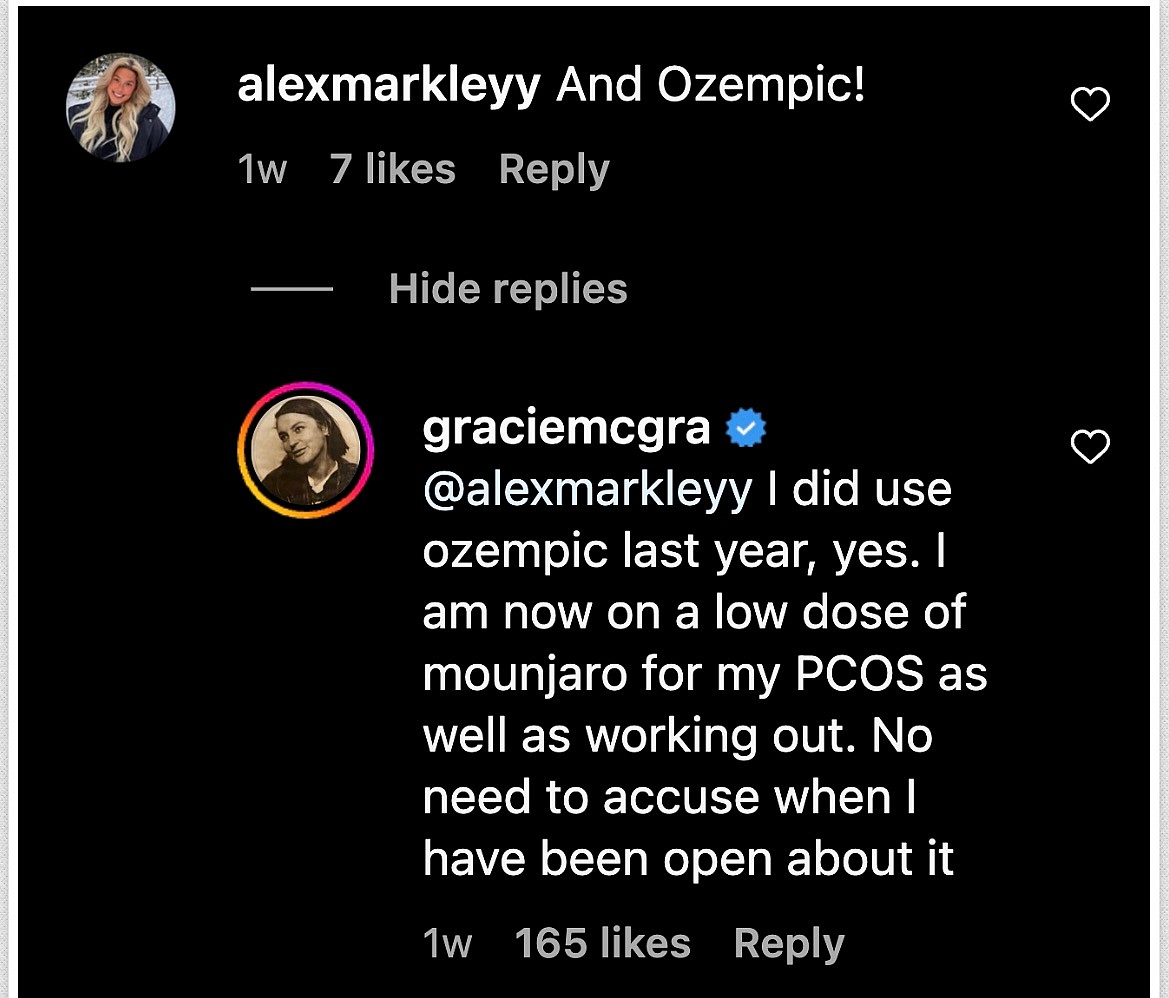Toggle replies visibility under the comment
This screenshot has height=998, width=1169.
click(507, 288)
